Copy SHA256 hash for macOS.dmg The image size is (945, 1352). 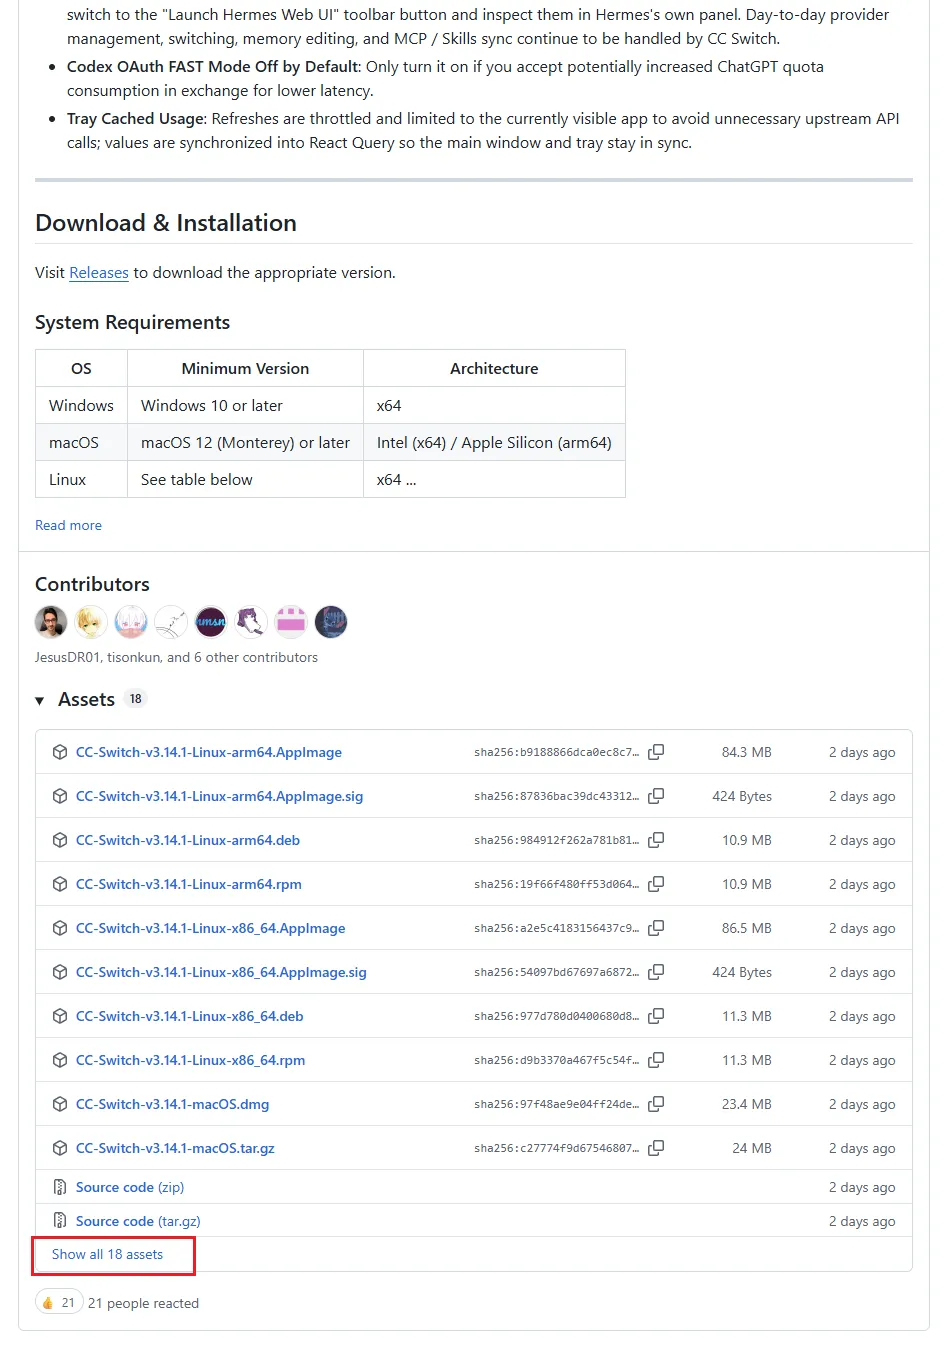(656, 1104)
